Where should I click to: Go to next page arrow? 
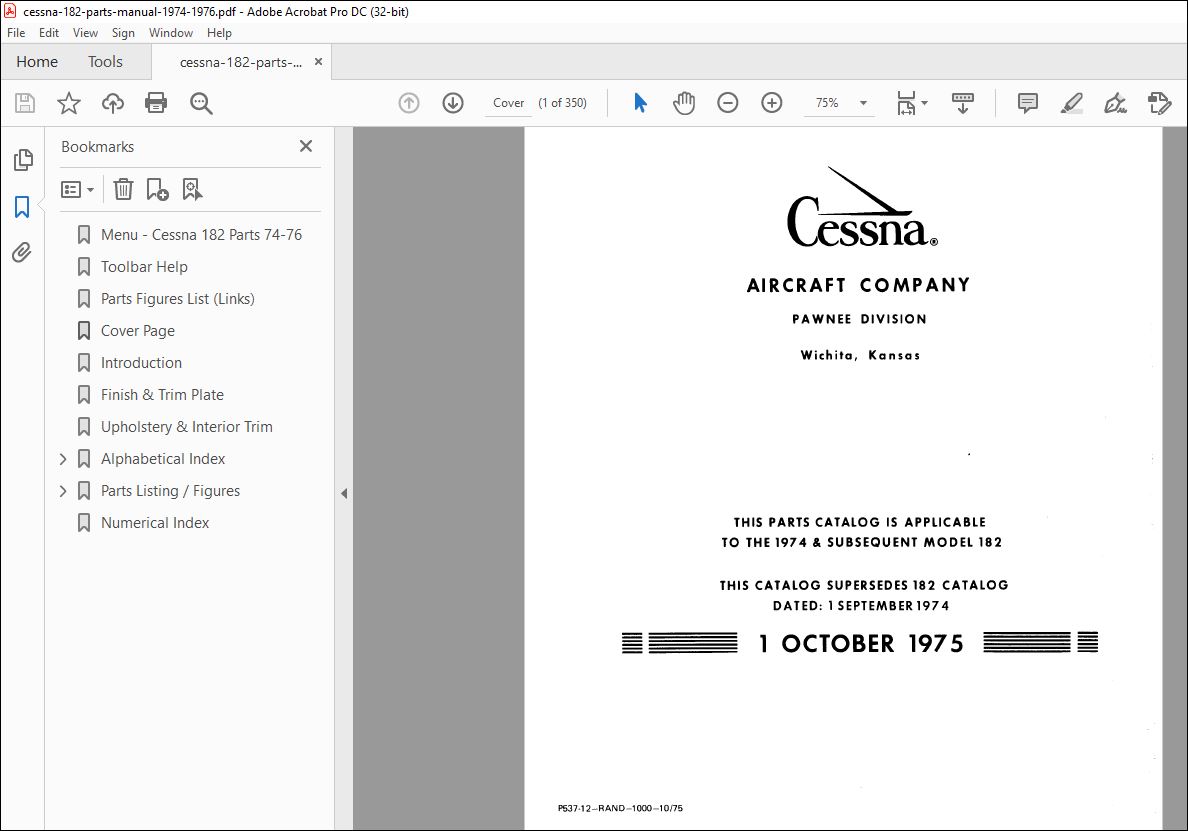click(x=453, y=103)
